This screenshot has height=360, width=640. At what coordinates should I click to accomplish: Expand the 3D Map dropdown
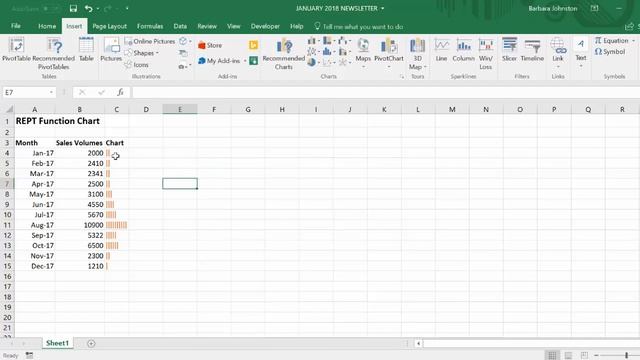pos(425,67)
